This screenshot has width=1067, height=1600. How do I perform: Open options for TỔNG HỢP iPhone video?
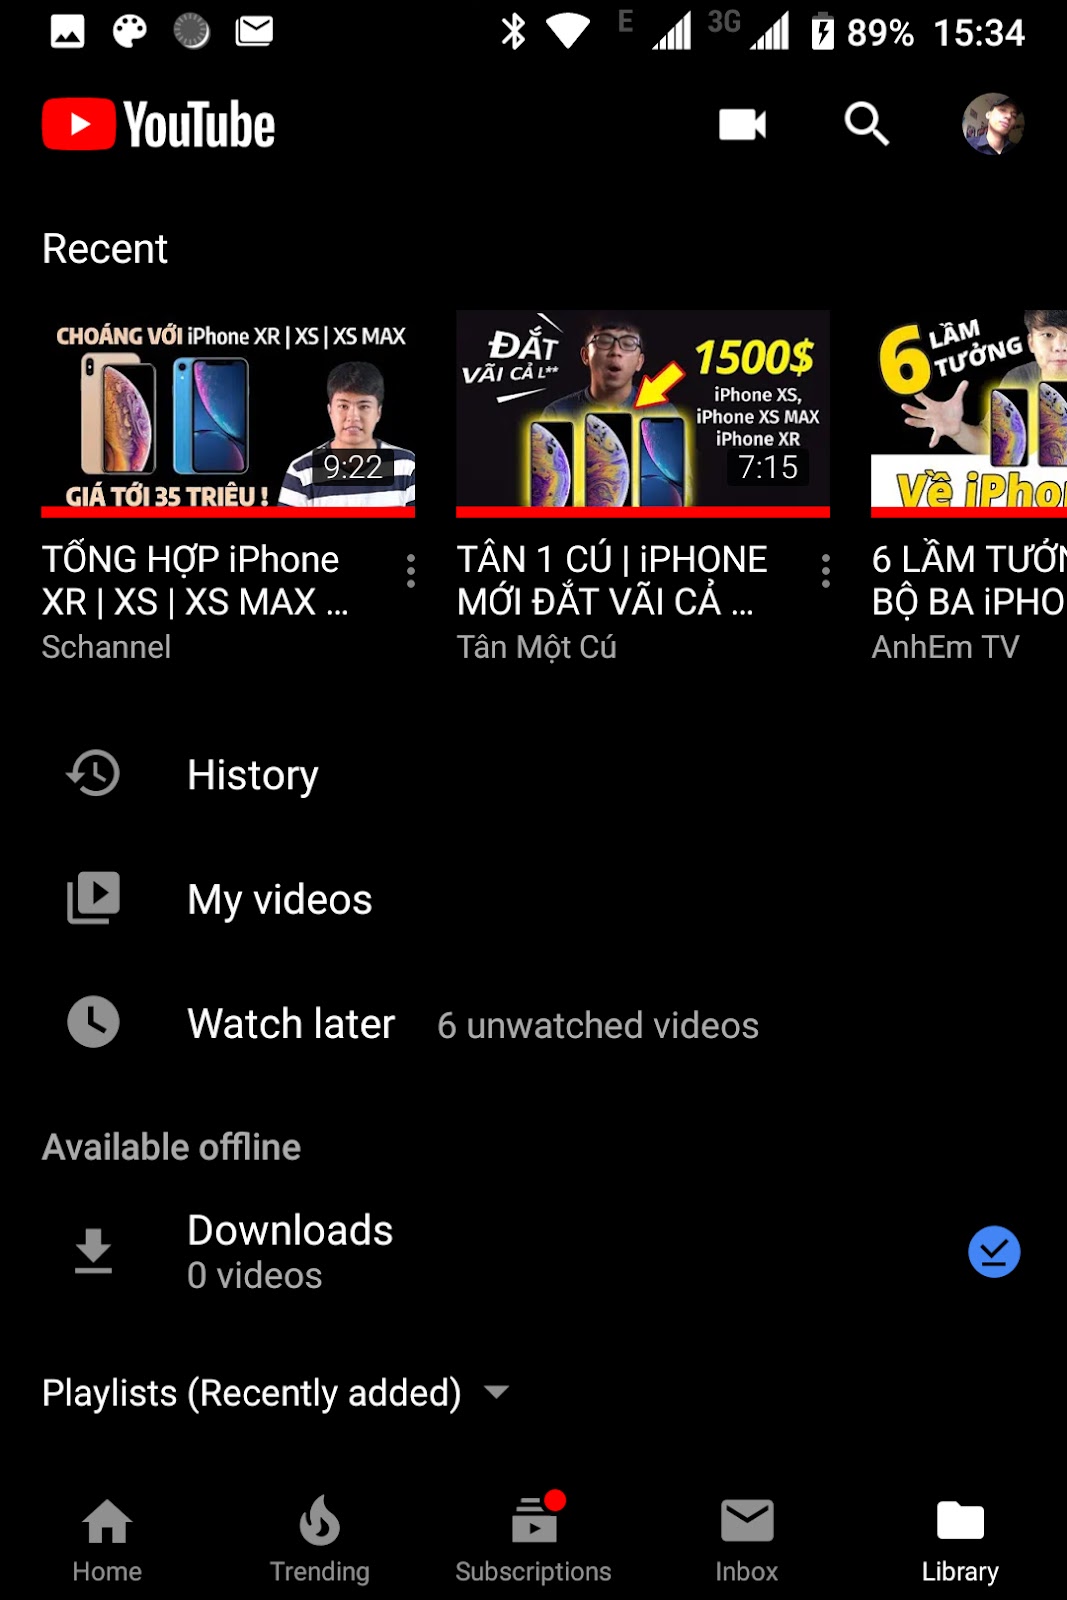411,570
